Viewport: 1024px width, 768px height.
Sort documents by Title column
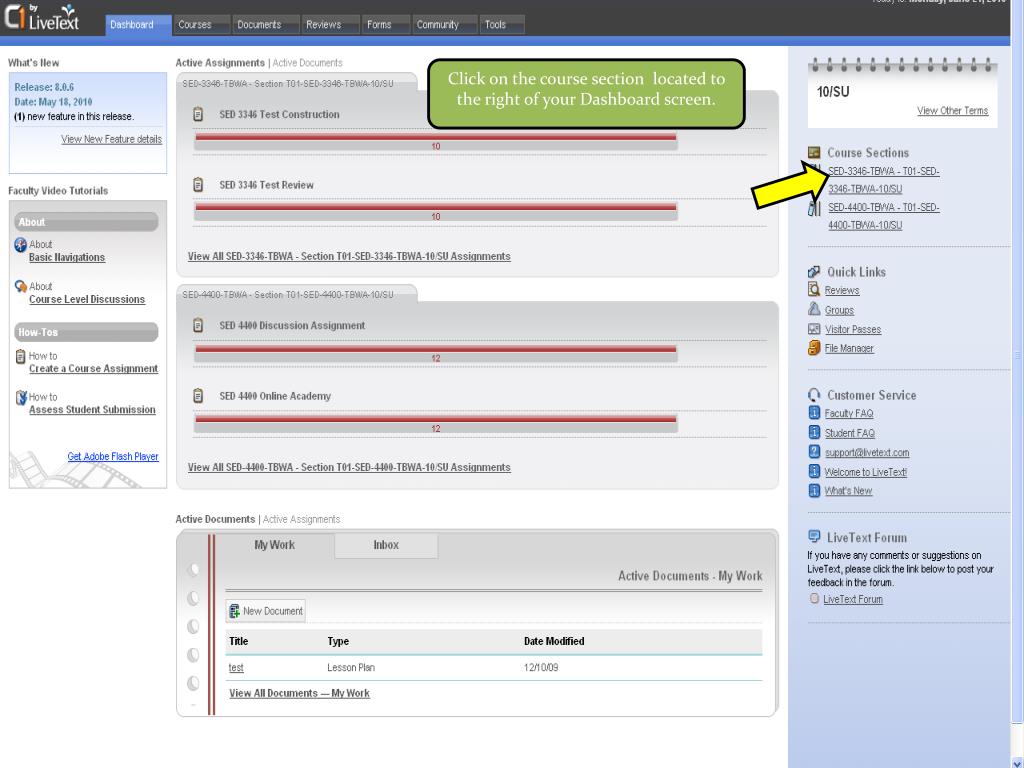[x=238, y=641]
